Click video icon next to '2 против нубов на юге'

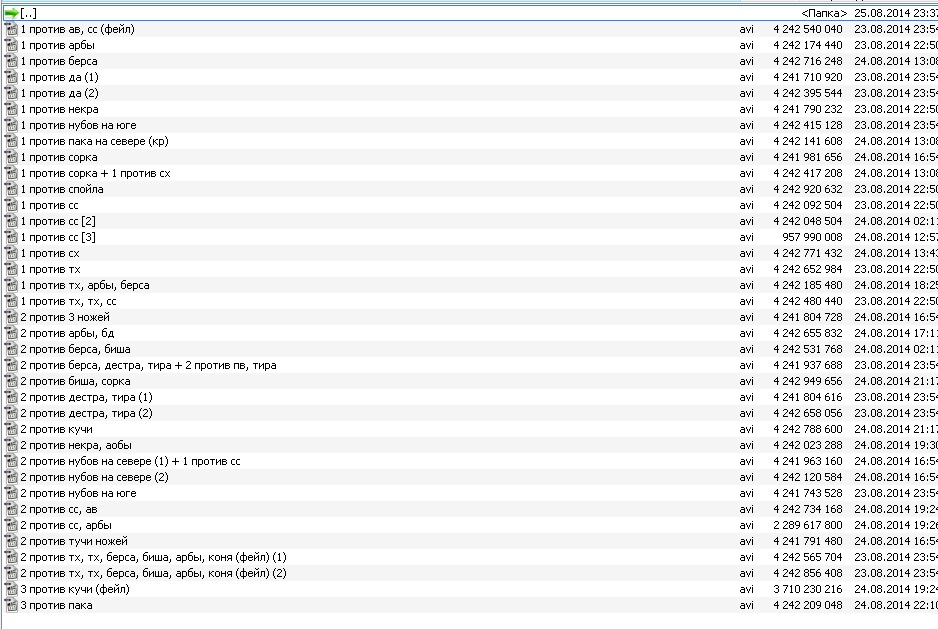[11, 493]
